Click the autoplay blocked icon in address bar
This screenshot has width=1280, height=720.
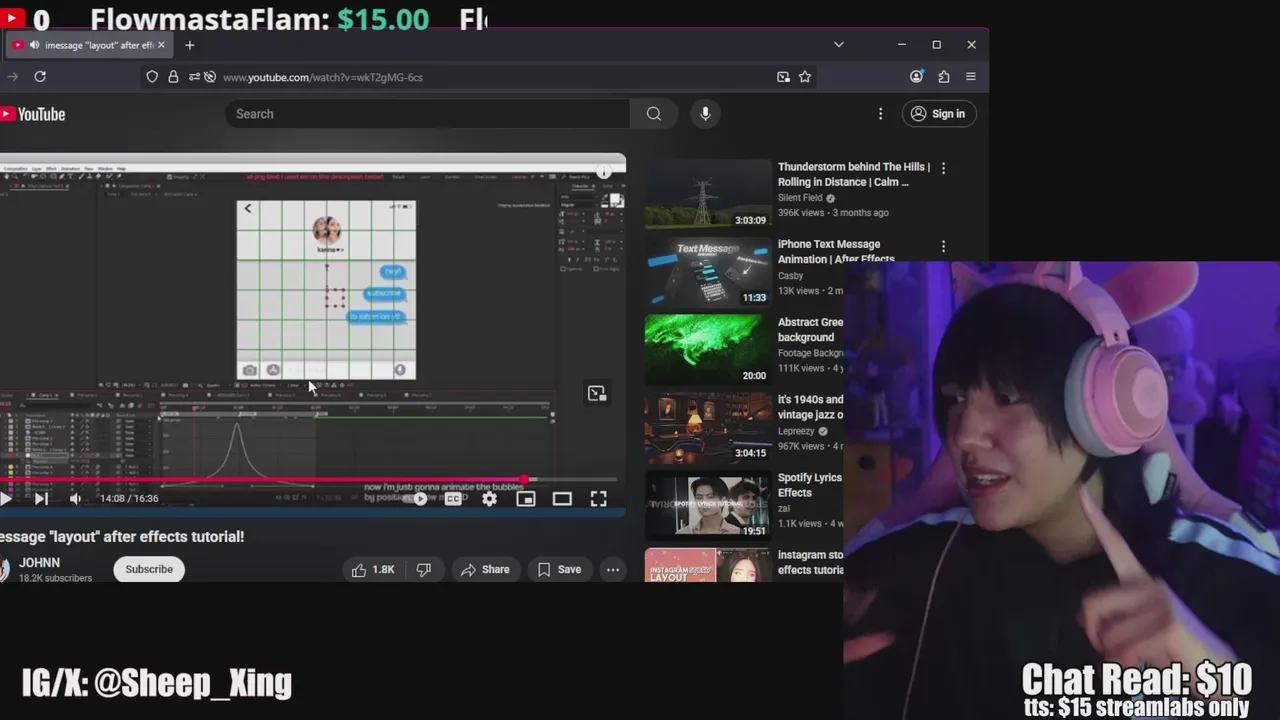click(210, 77)
